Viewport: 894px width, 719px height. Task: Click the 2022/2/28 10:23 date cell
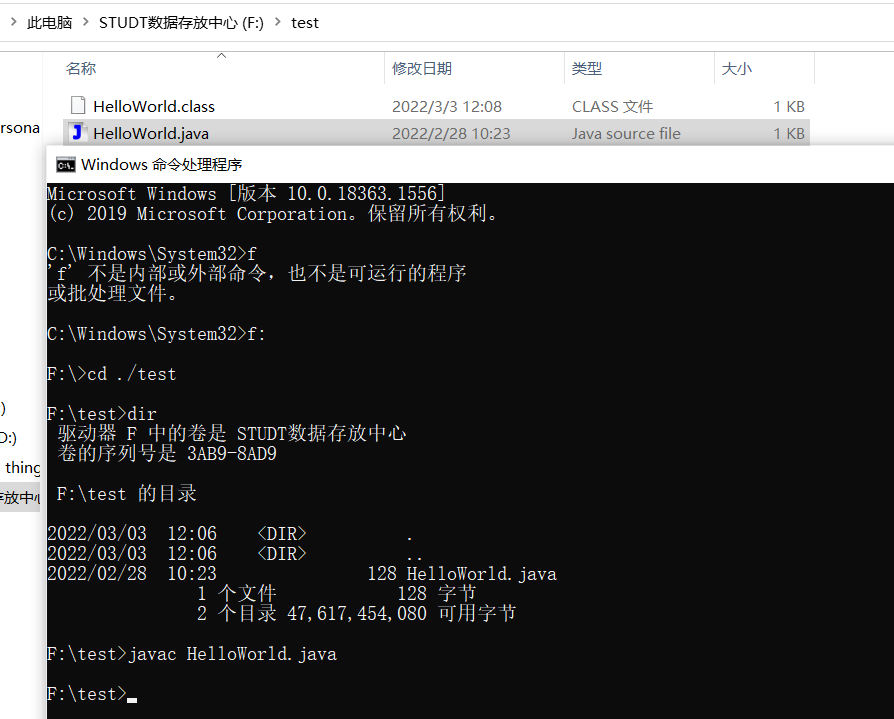[x=451, y=133]
